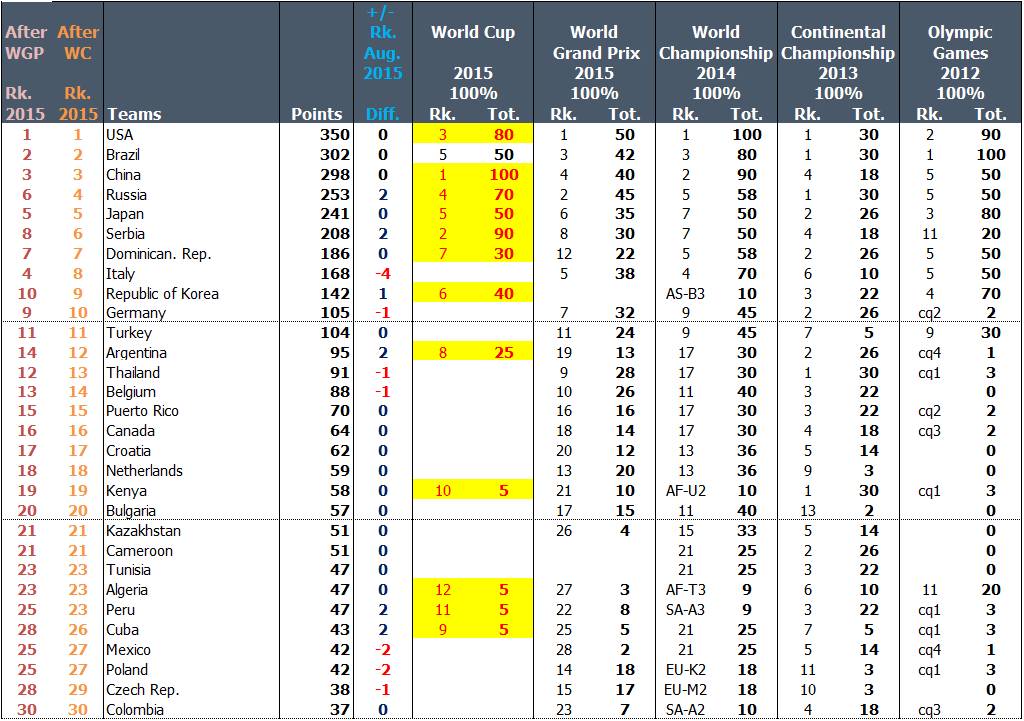The width and height of the screenshot is (1024, 721).
Task: Click Turkey's points value 104
Action: click(x=335, y=333)
